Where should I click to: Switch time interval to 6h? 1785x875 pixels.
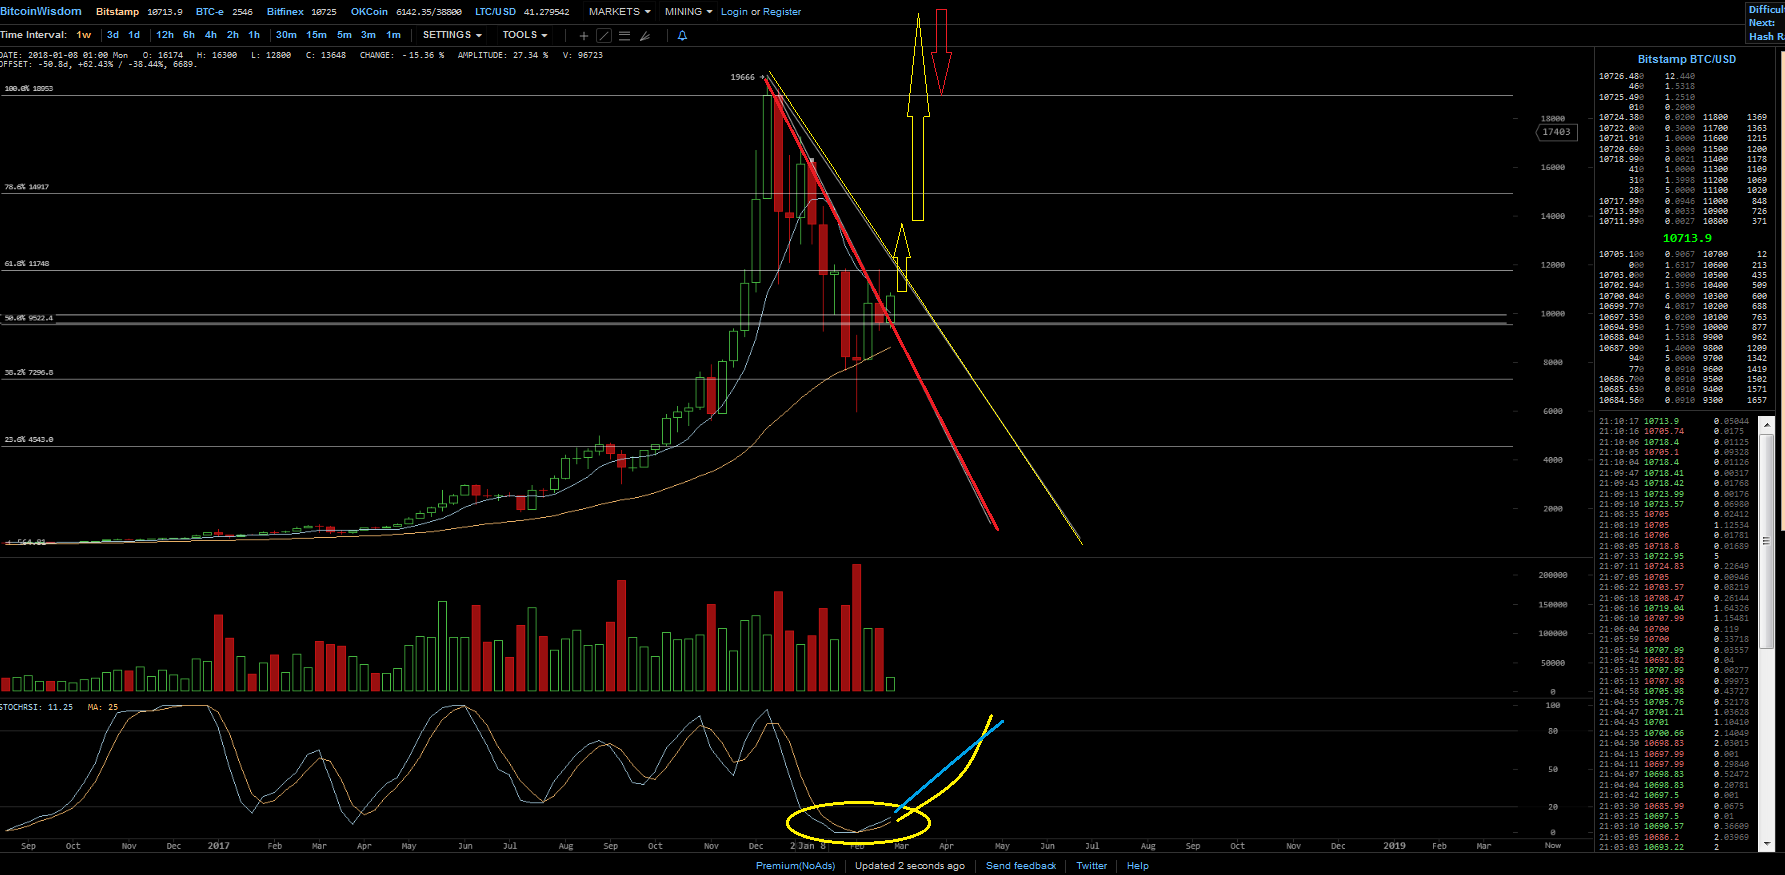(189, 35)
